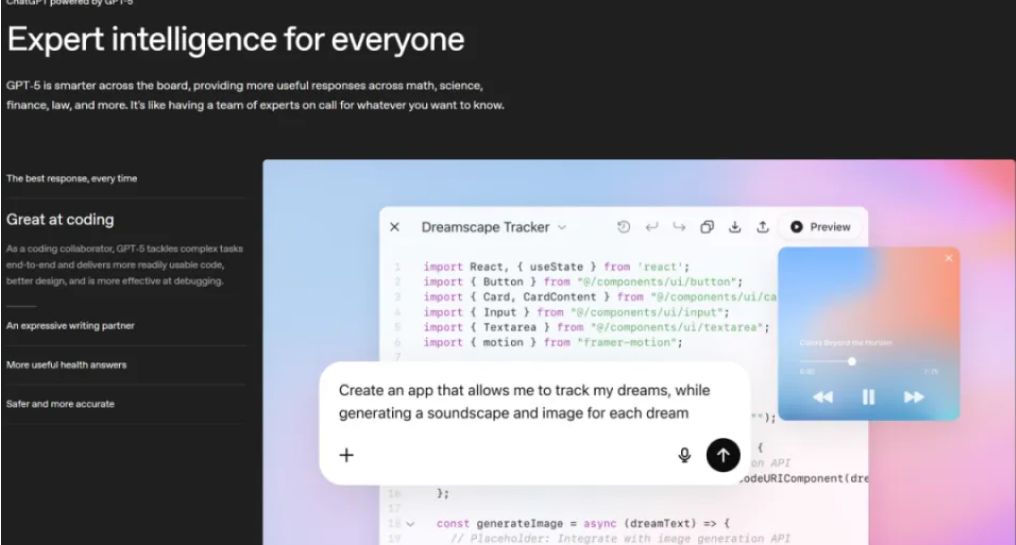Select 'The best response, every time' tab
The height and width of the screenshot is (545, 1016).
click(x=71, y=178)
